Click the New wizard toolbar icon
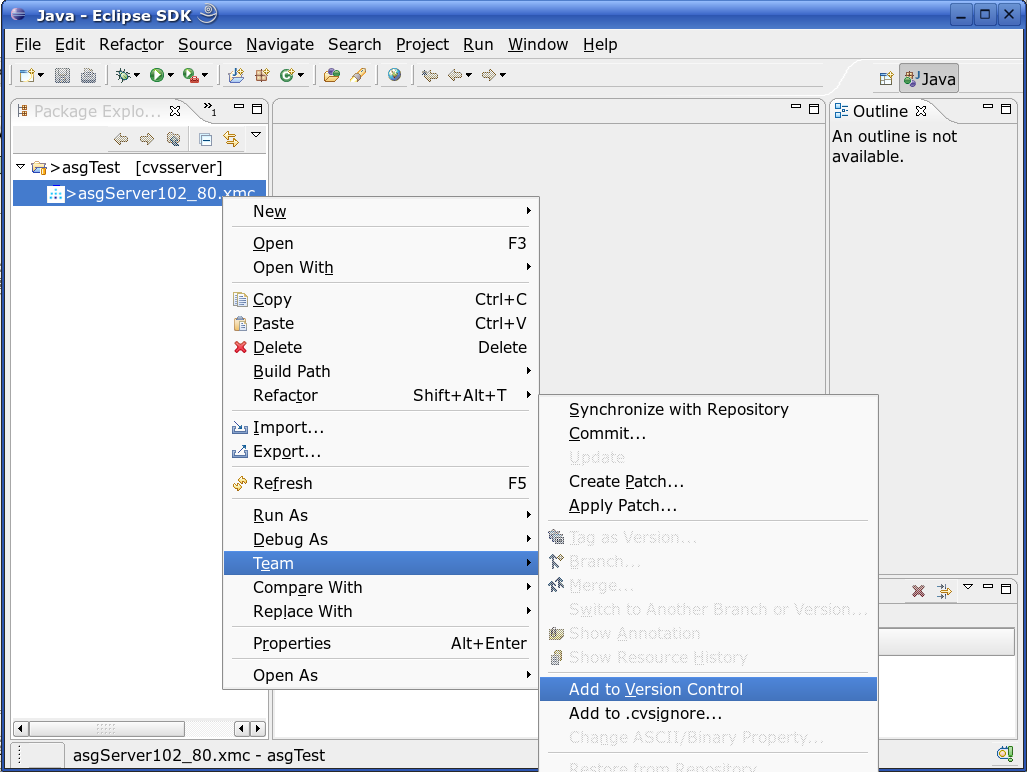 [x=27, y=75]
